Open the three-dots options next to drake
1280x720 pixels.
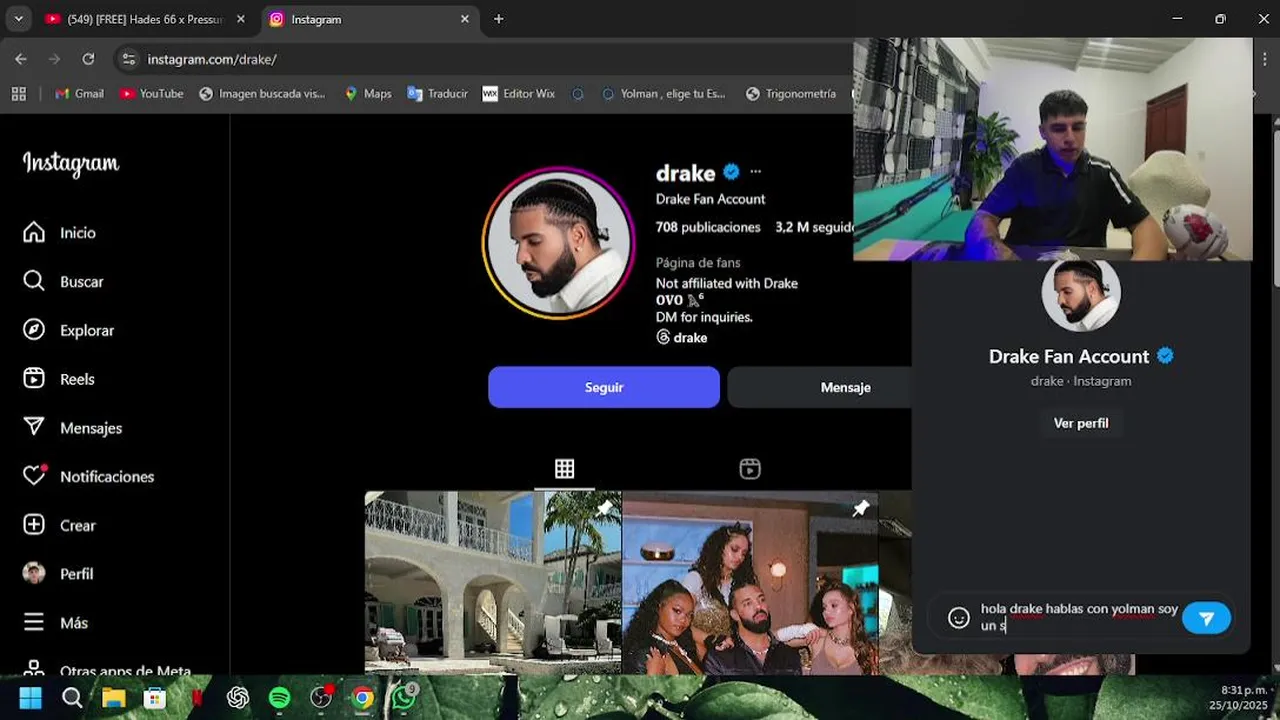(x=755, y=172)
